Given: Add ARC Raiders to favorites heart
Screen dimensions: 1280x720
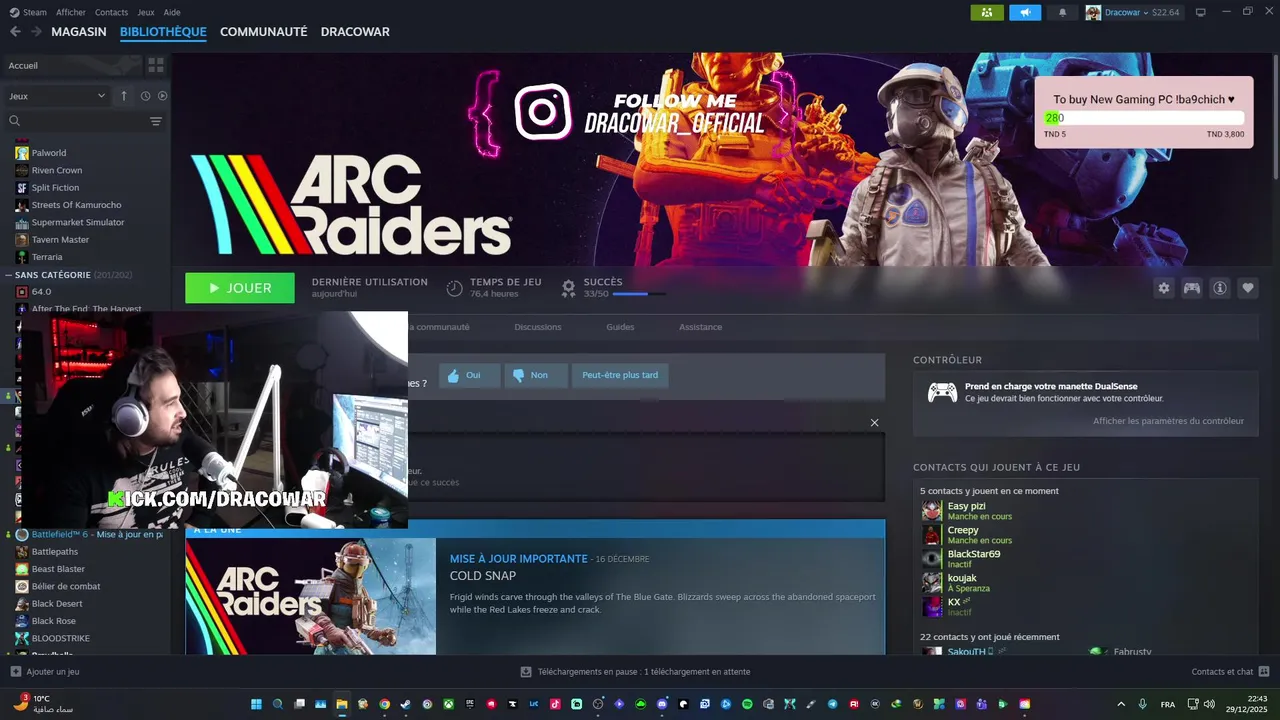Looking at the screenshot, I should [x=1248, y=288].
